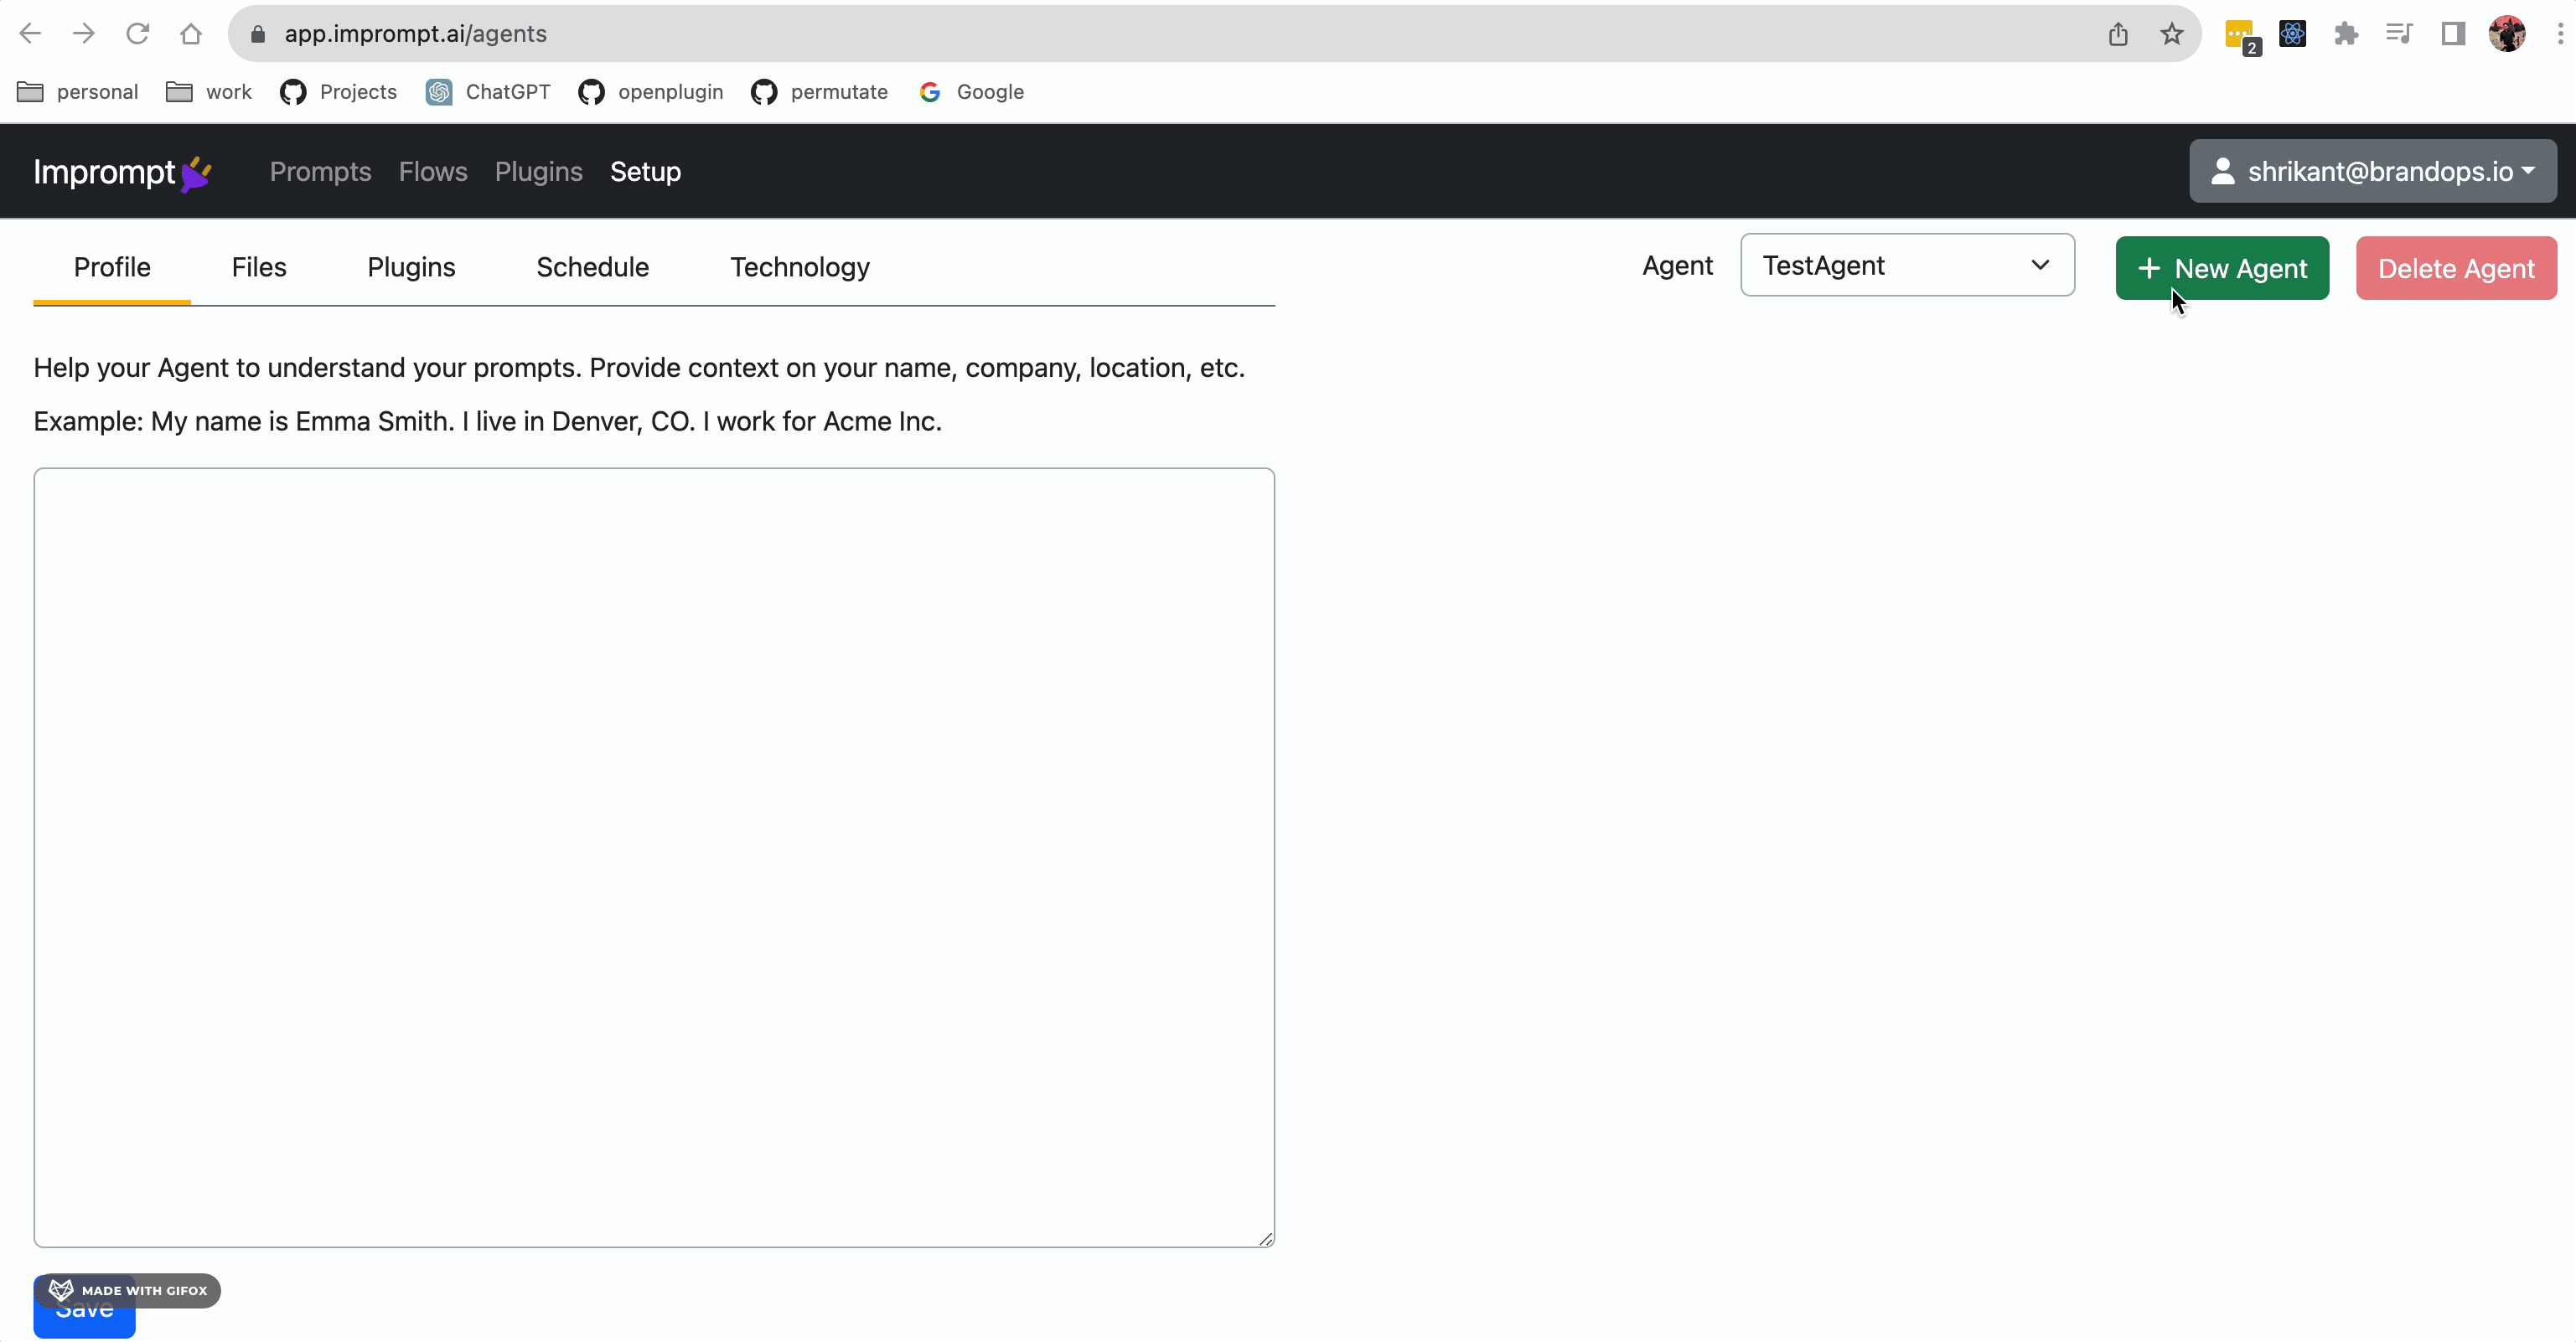Click the New Agent button

[x=2222, y=267]
